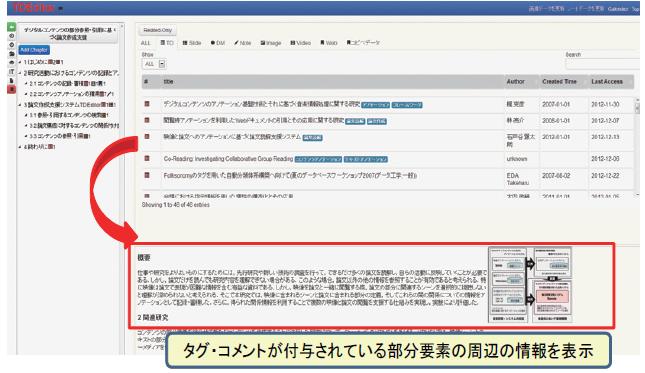Open the Calendar link in the top bar

click(x=618, y=9)
